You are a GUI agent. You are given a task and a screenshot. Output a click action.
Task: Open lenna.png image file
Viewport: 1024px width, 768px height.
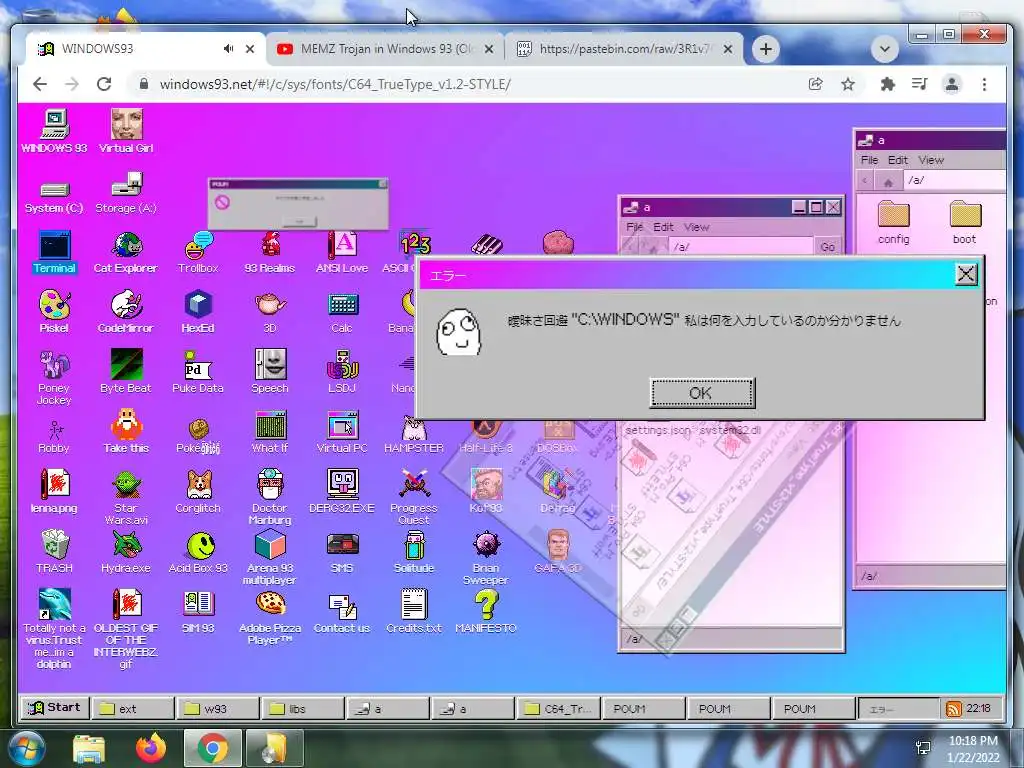pos(54,491)
